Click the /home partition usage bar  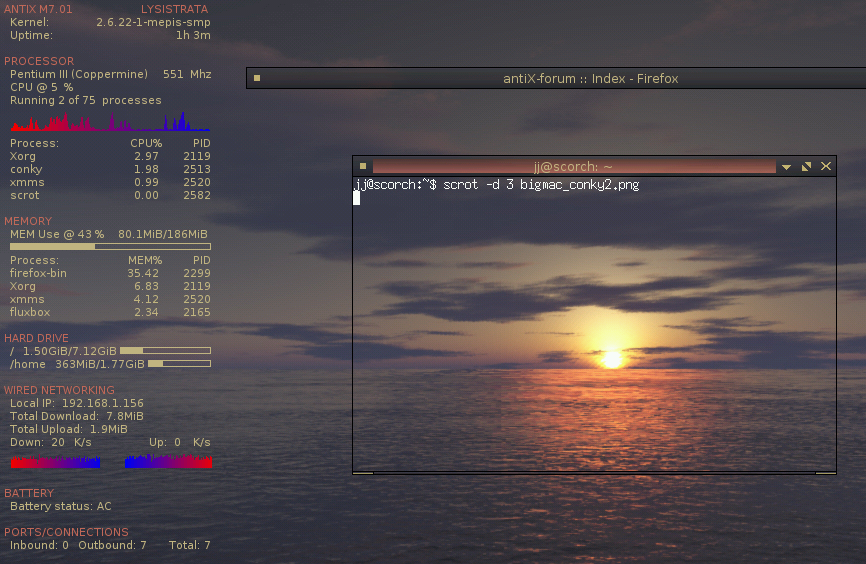[179, 363]
